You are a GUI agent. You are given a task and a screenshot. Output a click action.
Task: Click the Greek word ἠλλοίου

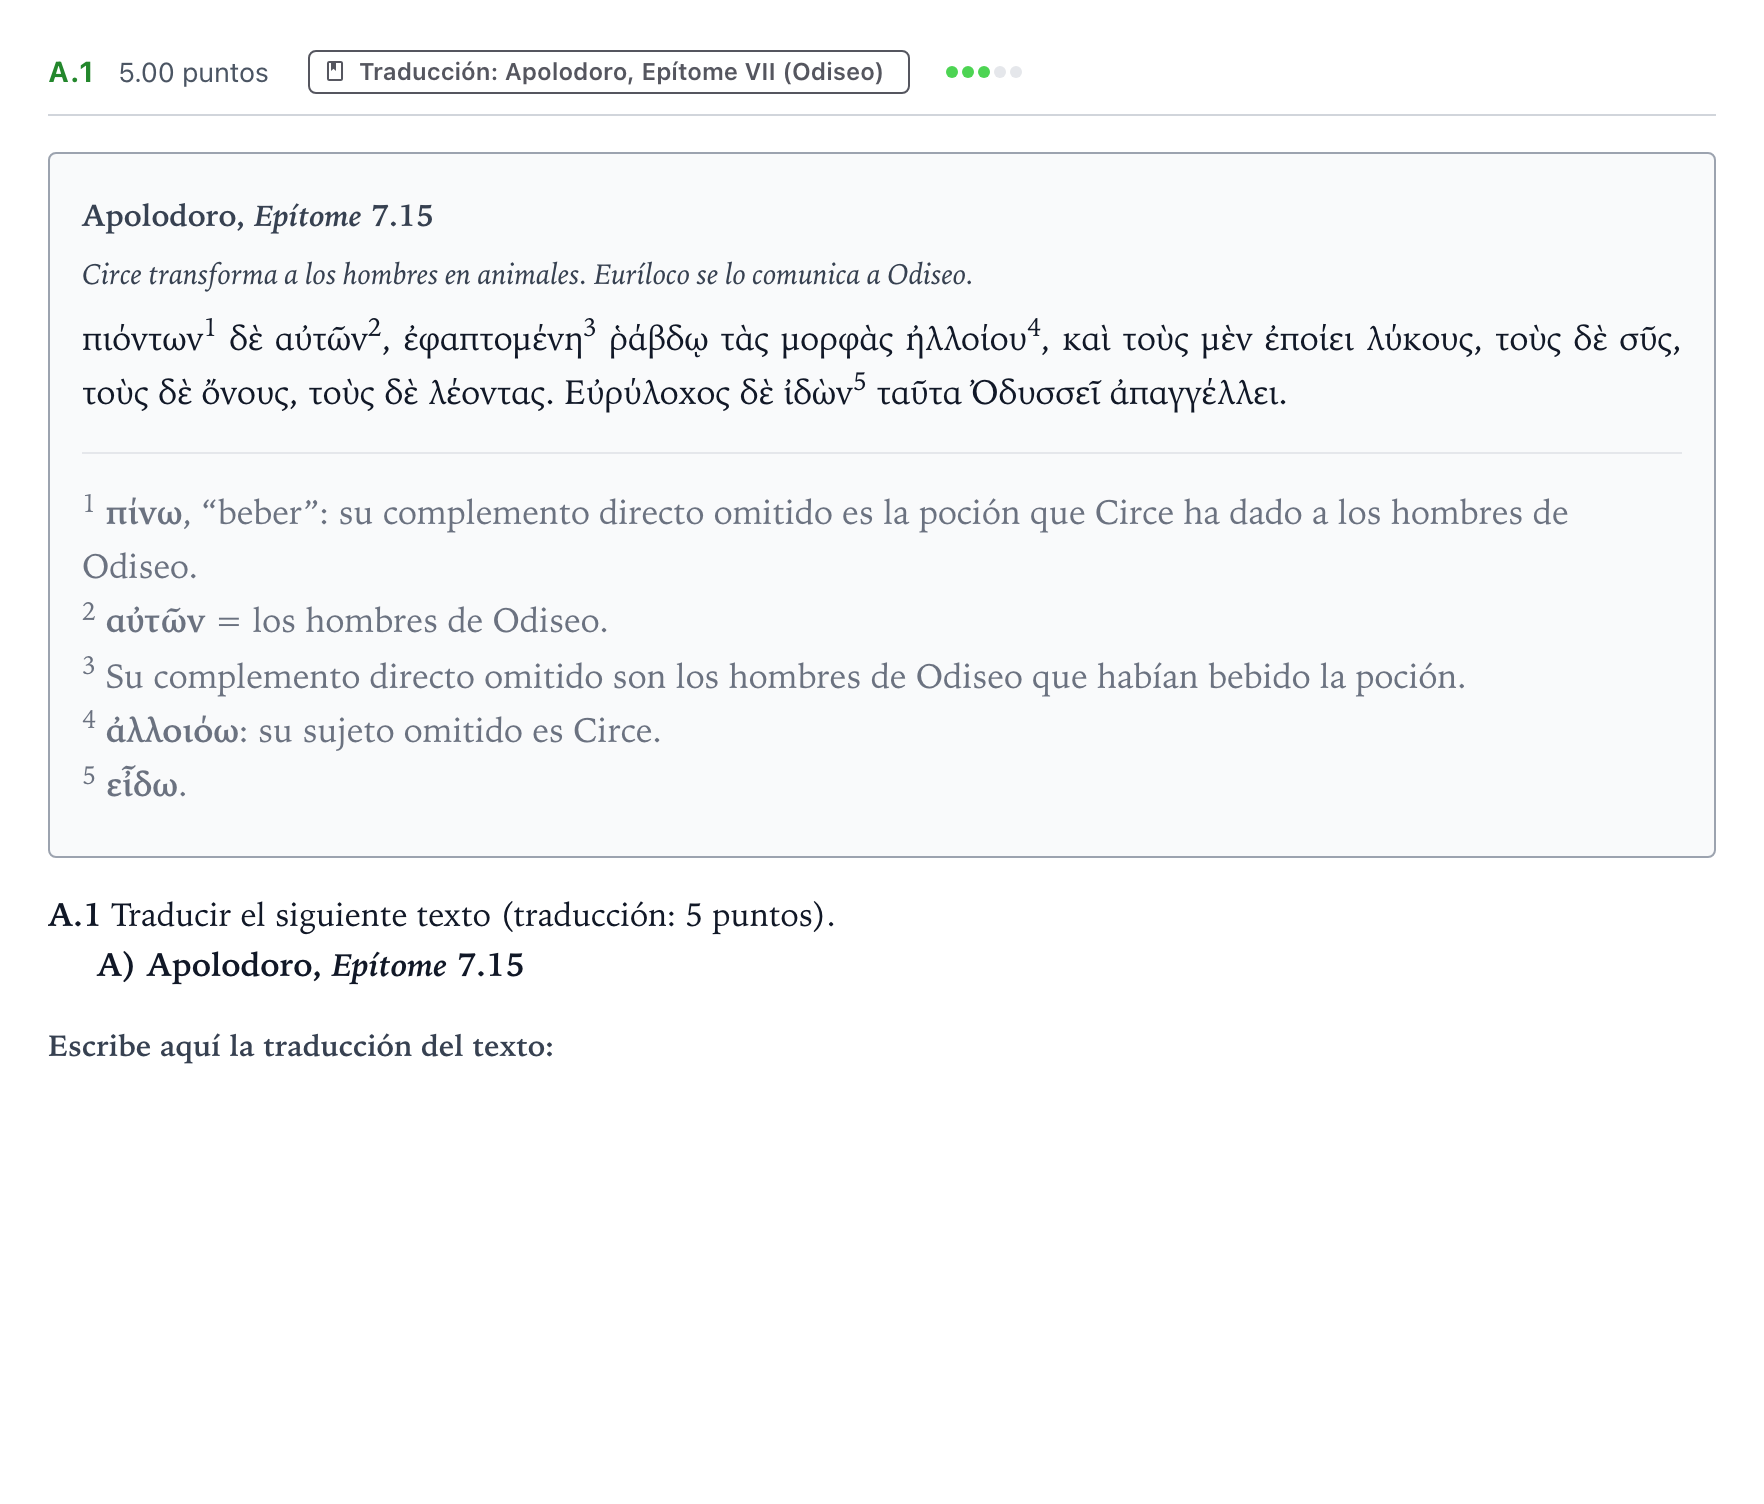click(967, 340)
